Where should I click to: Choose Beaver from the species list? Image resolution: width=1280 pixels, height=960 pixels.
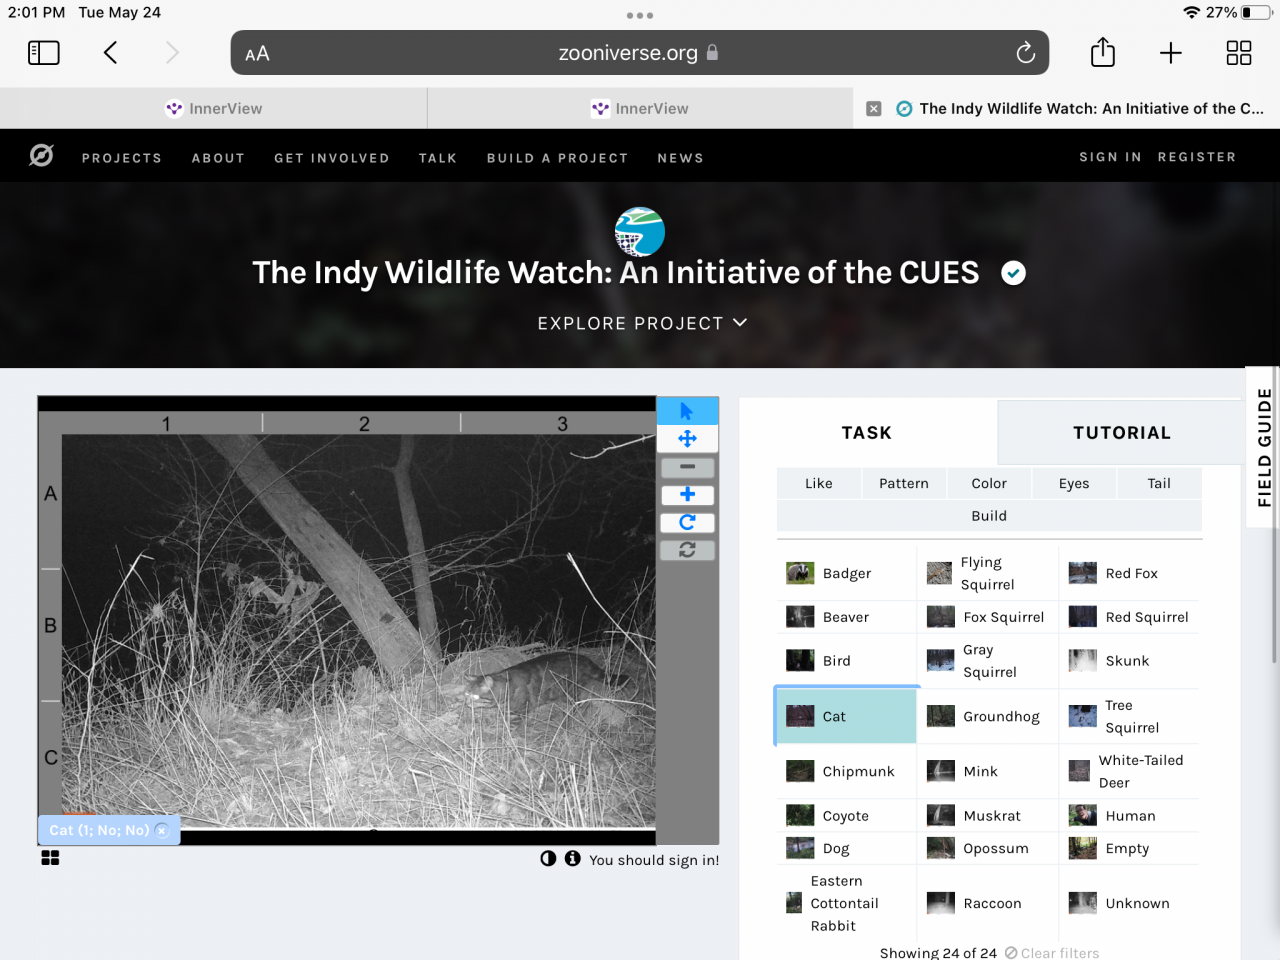[846, 617]
